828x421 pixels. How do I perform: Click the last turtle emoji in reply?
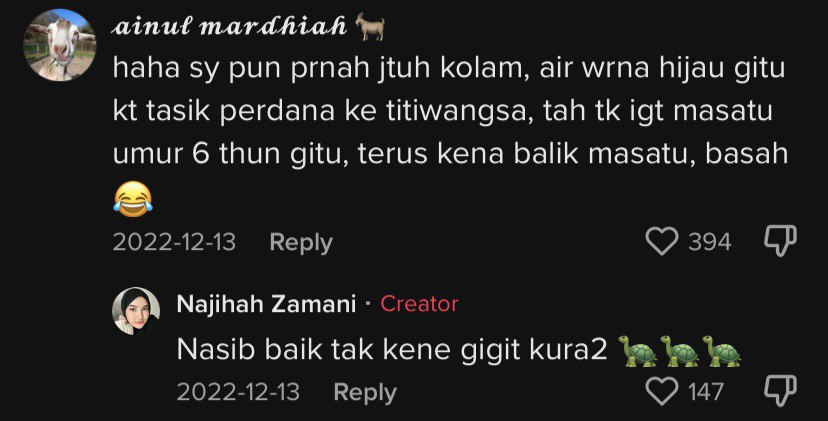pos(721,351)
